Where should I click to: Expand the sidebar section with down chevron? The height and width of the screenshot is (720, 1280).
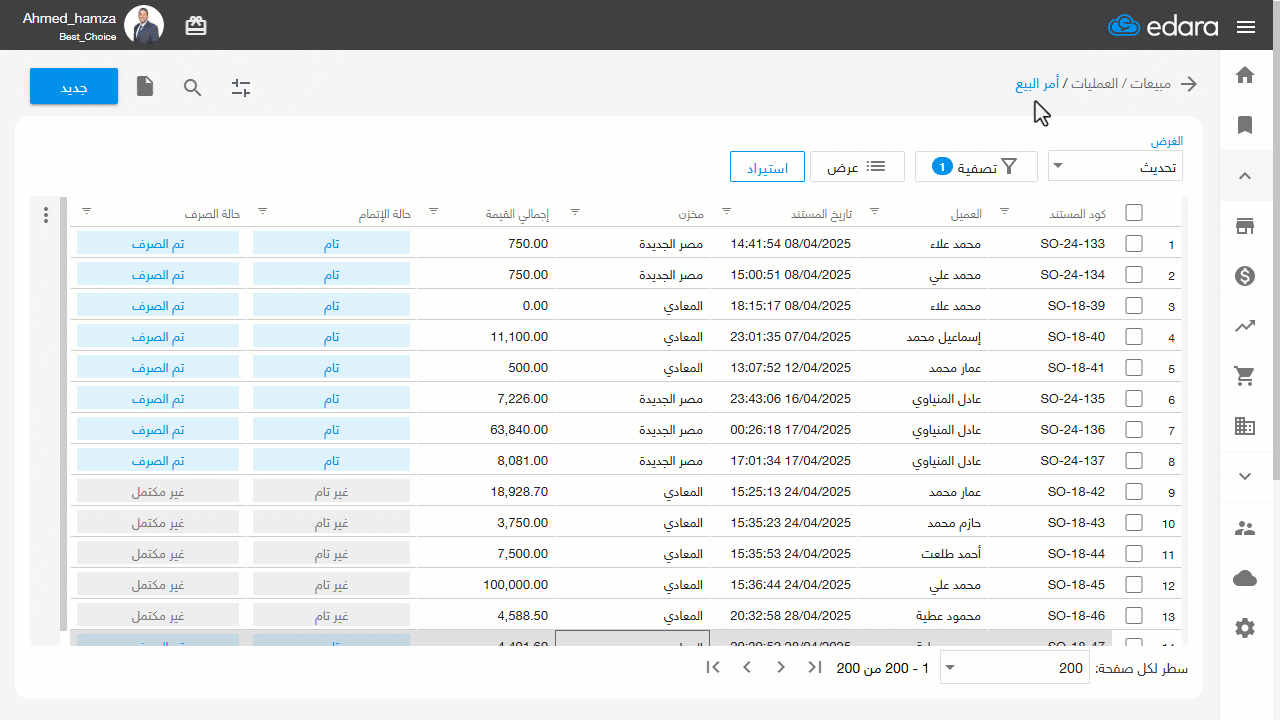coord(1245,476)
